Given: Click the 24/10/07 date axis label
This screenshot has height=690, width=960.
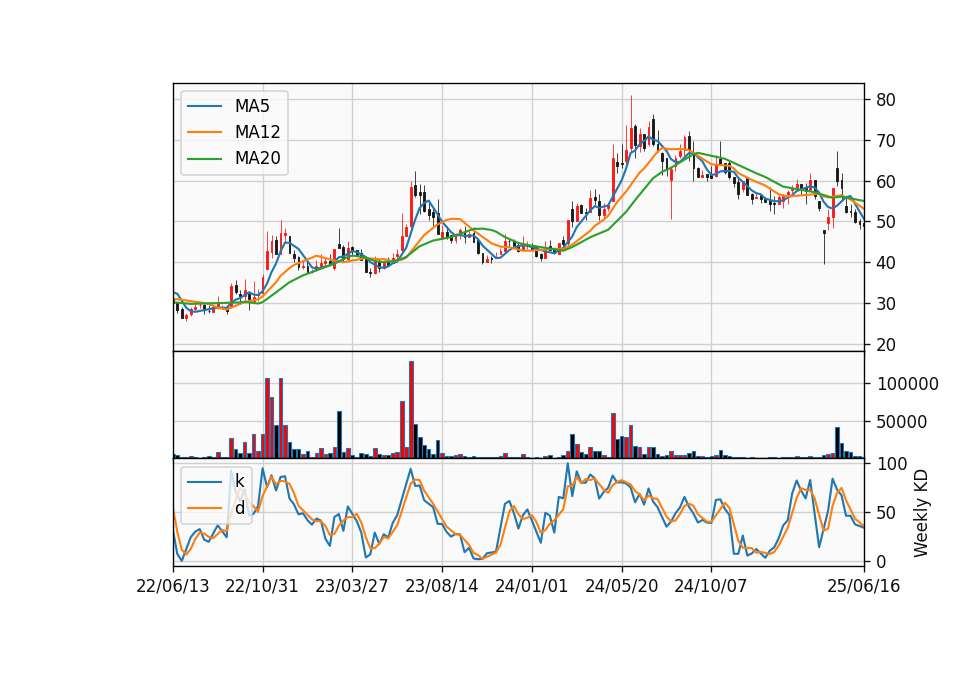Looking at the screenshot, I should click(x=711, y=586).
